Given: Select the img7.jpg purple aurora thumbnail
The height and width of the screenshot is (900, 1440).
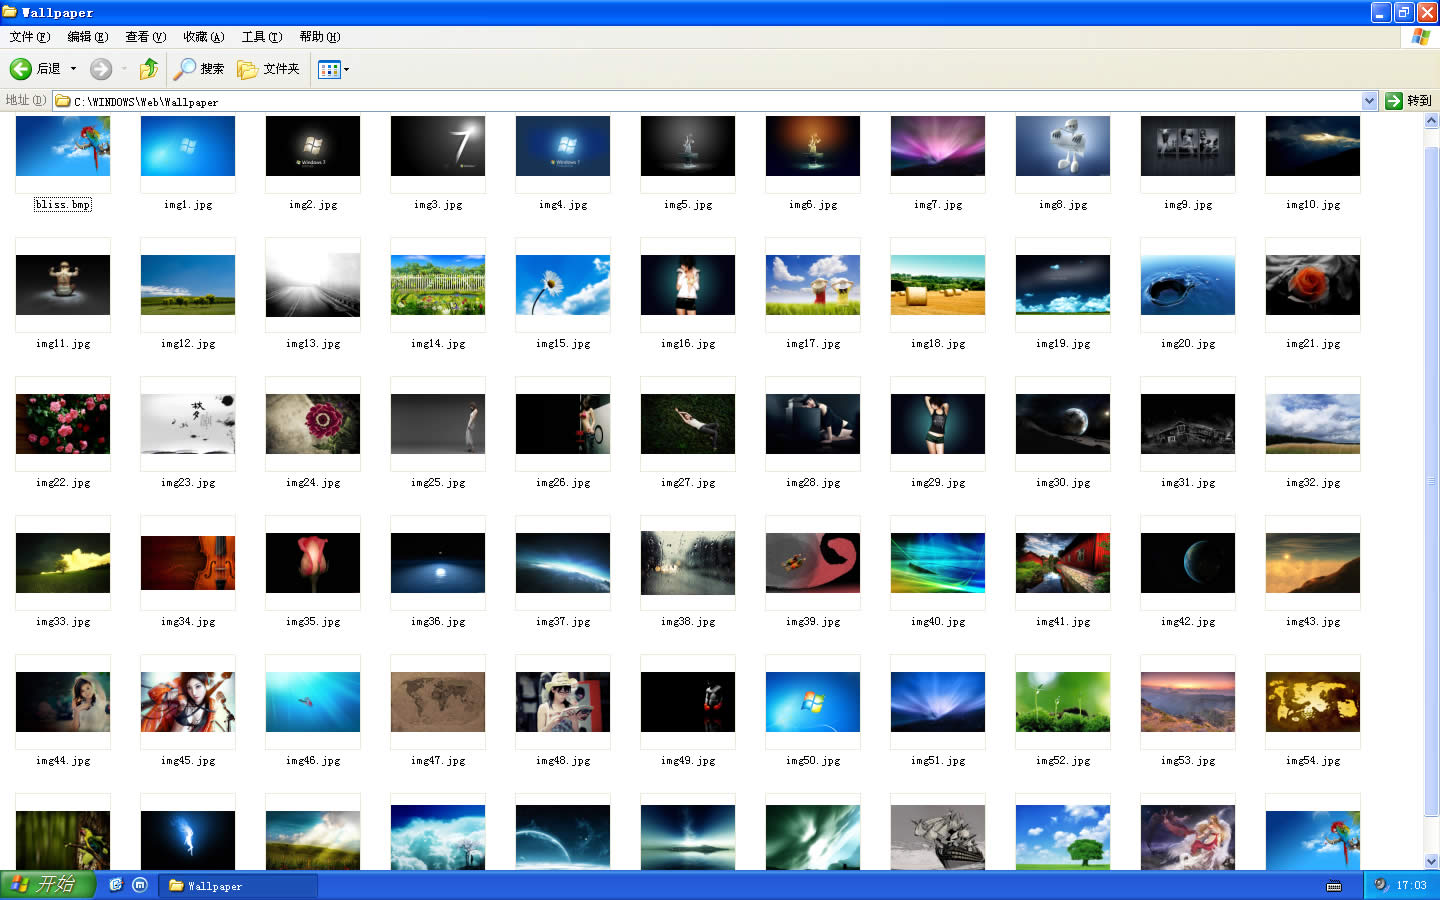Looking at the screenshot, I should [938, 146].
